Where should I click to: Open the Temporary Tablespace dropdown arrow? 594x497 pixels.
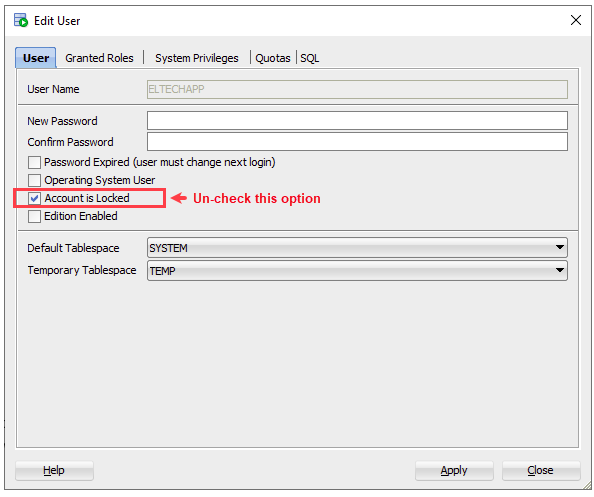pos(560,270)
